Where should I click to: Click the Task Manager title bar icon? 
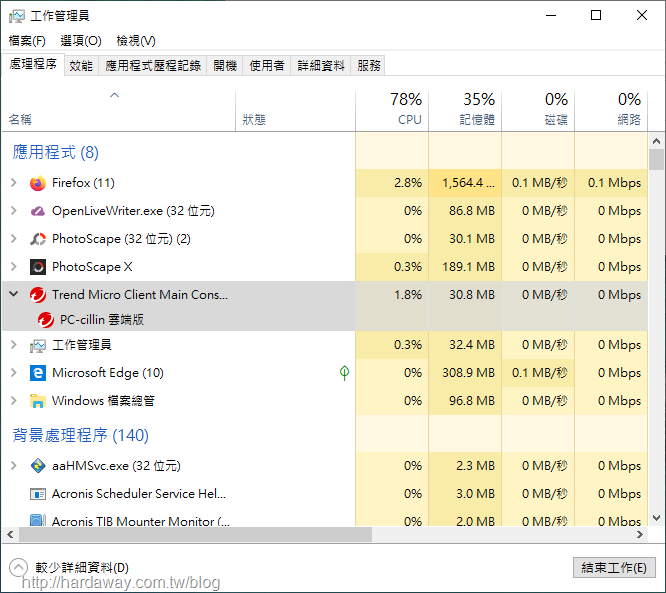point(17,16)
